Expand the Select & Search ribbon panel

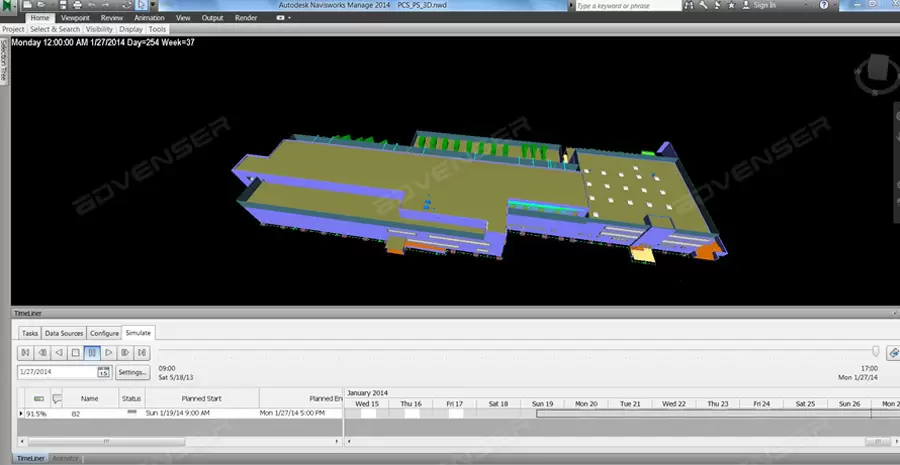point(55,29)
